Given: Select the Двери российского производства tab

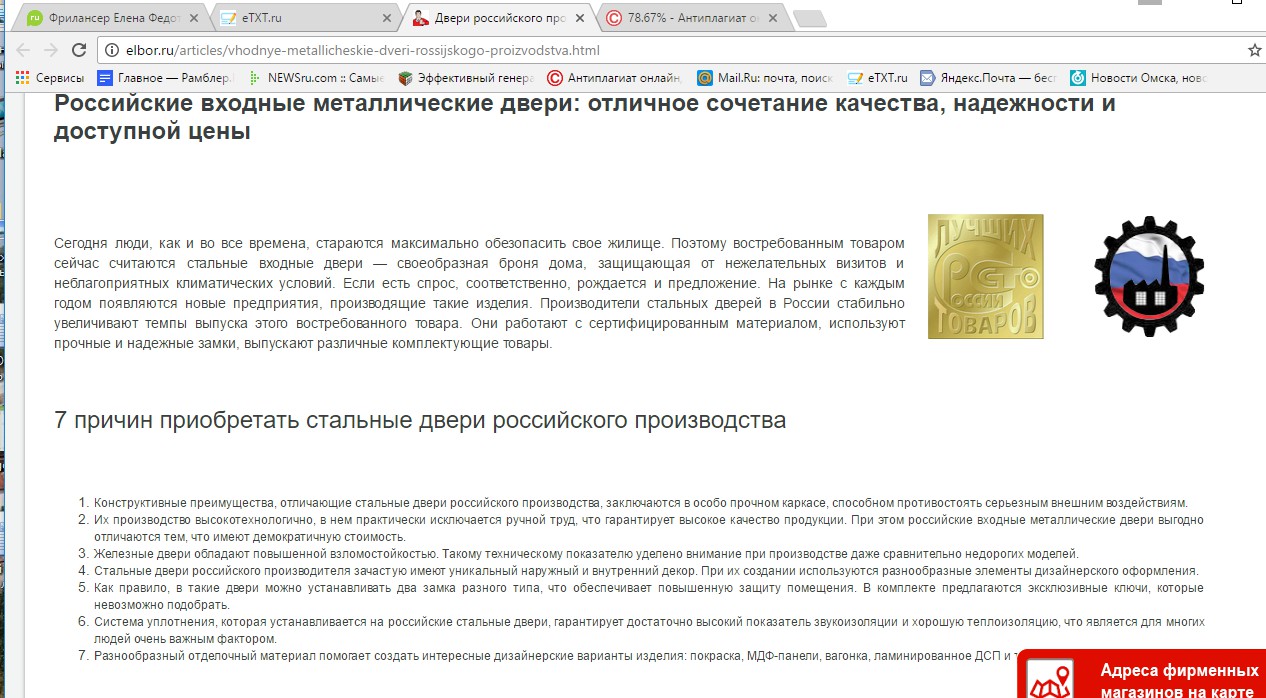Looking at the screenshot, I should click(498, 18).
